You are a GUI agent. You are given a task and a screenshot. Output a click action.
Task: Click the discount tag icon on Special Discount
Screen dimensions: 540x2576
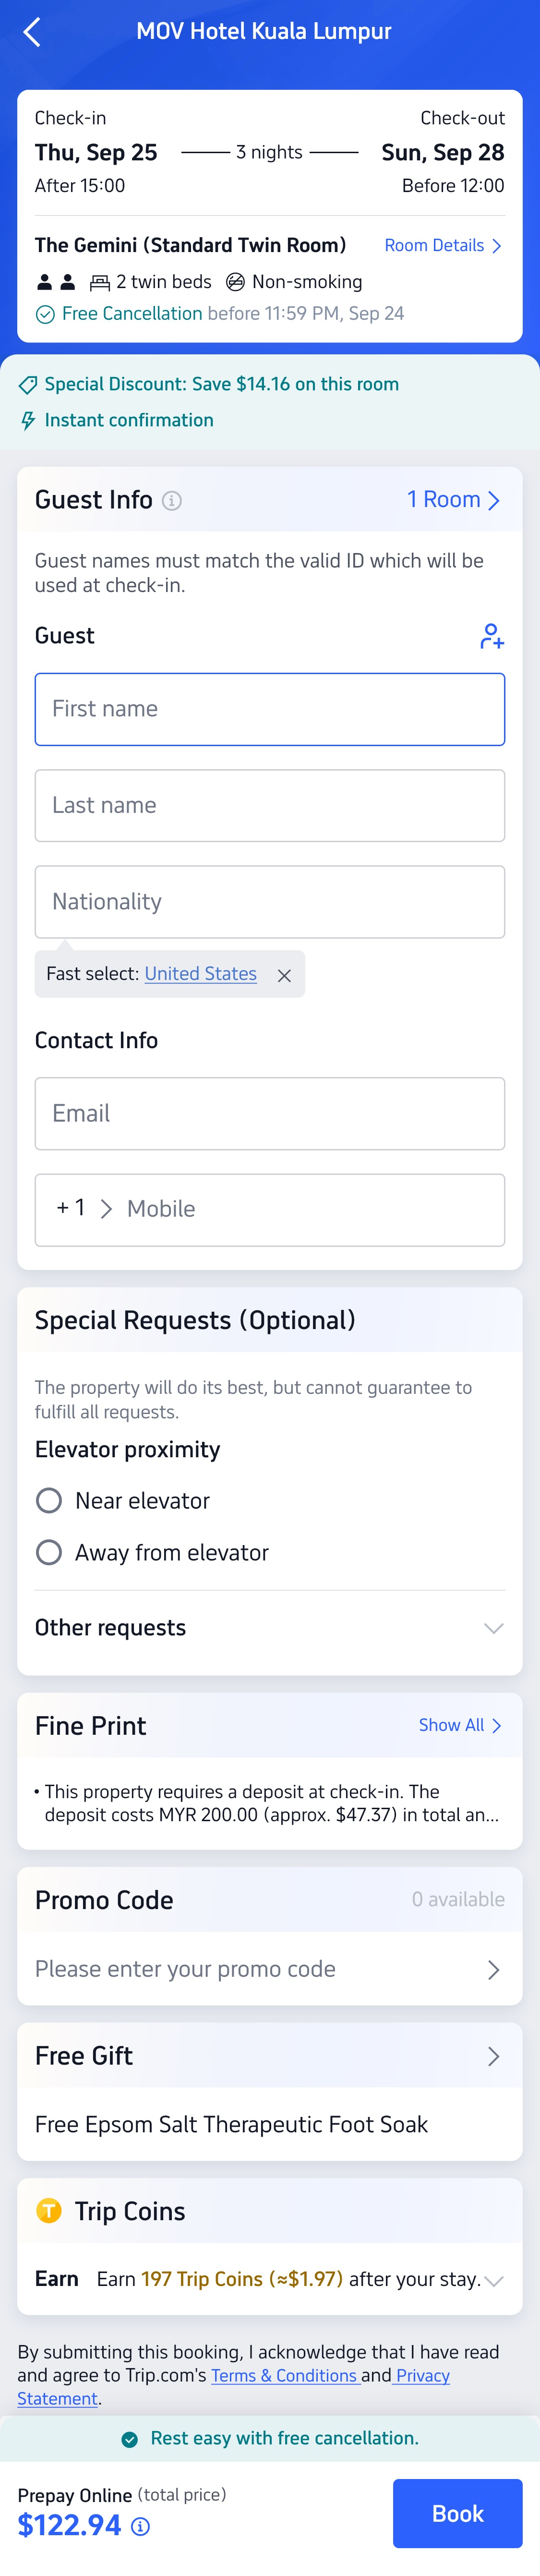(24, 384)
